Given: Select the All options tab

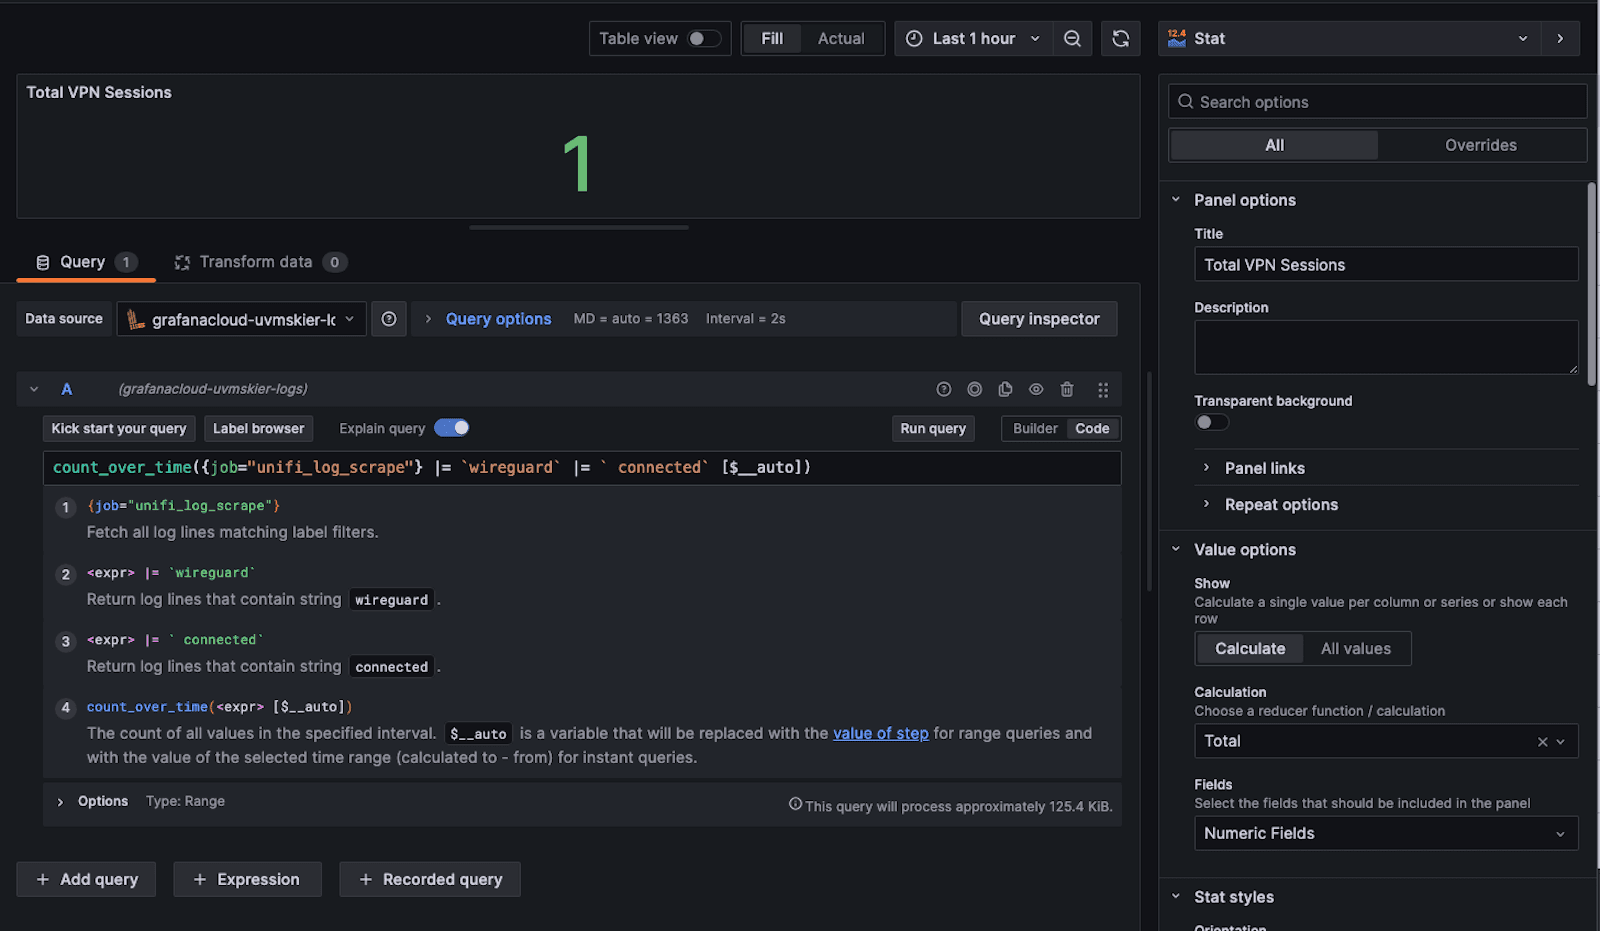Looking at the screenshot, I should pyautogui.click(x=1274, y=145).
